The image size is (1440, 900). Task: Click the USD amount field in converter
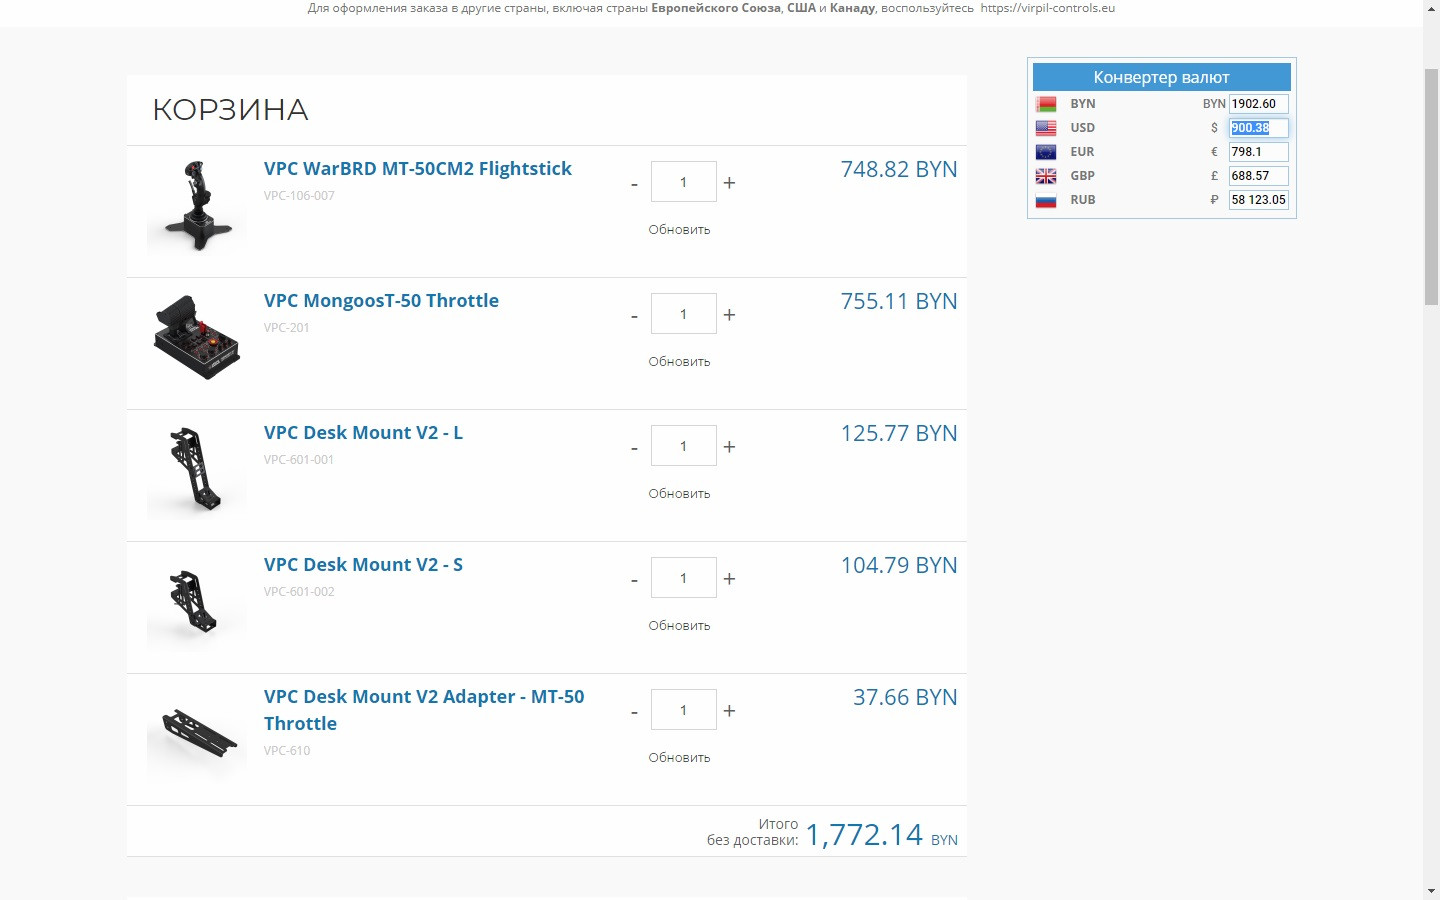coord(1259,128)
